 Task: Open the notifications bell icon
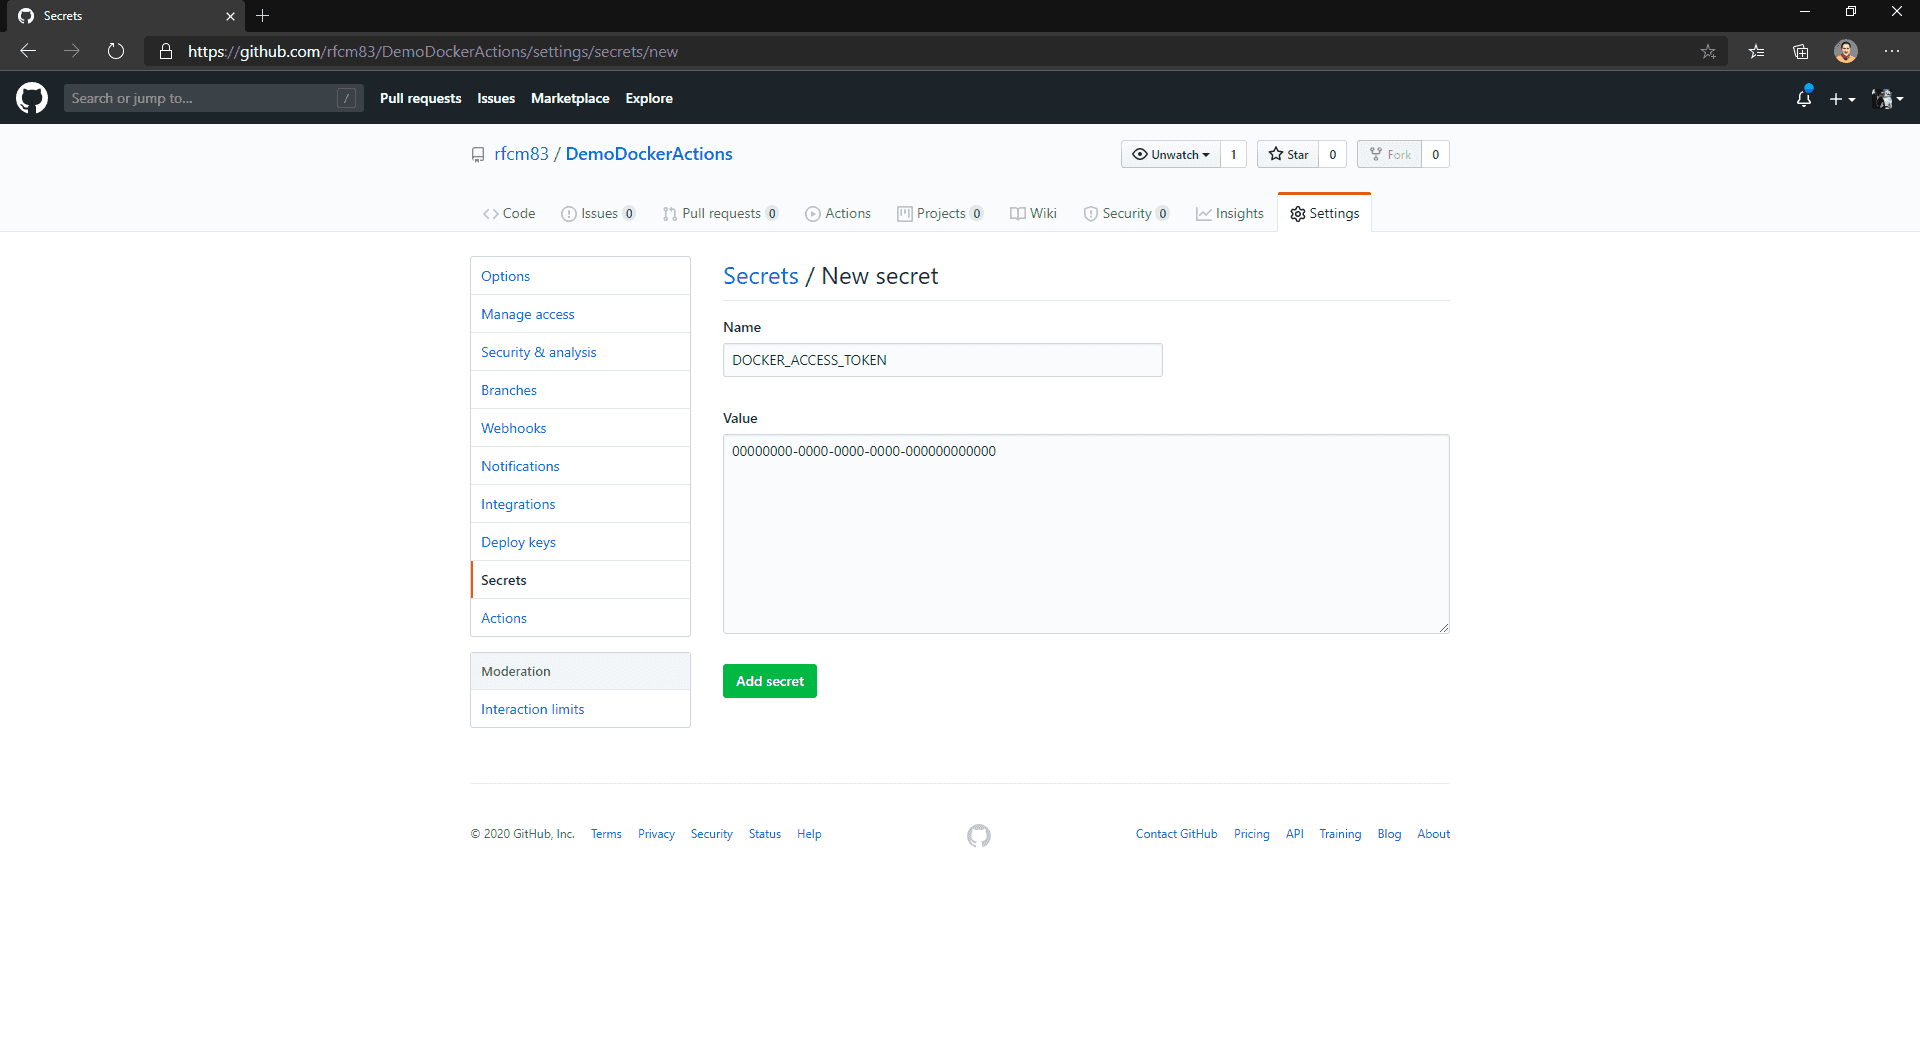[x=1804, y=98]
